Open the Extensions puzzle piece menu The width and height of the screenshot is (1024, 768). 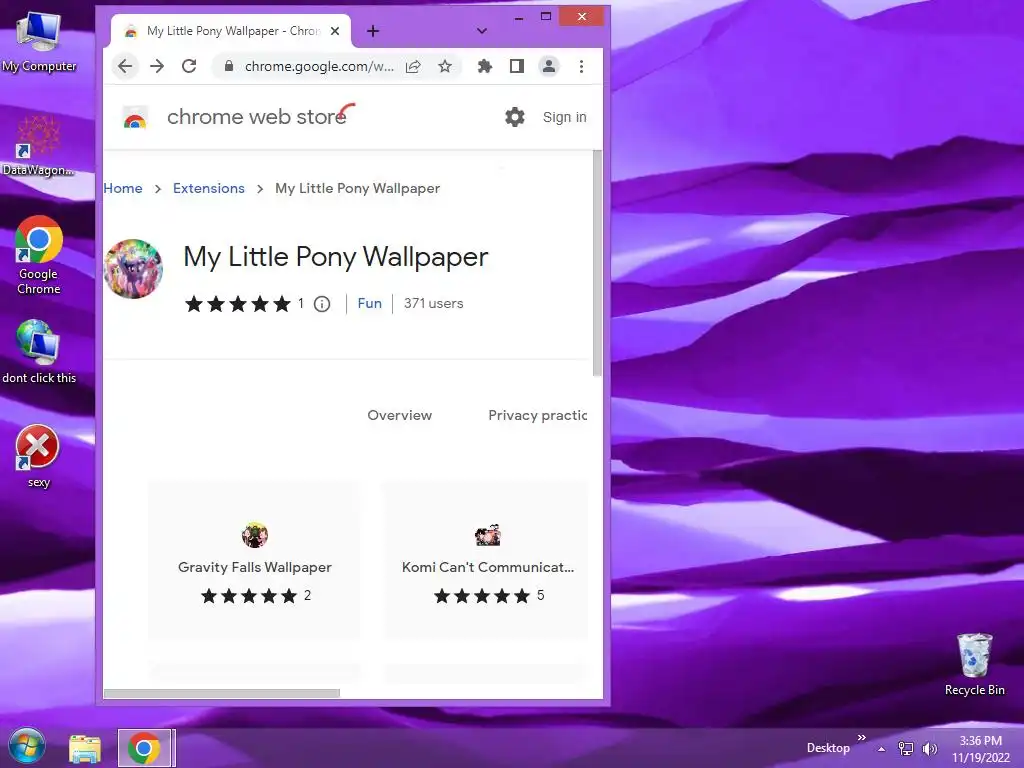(x=485, y=66)
